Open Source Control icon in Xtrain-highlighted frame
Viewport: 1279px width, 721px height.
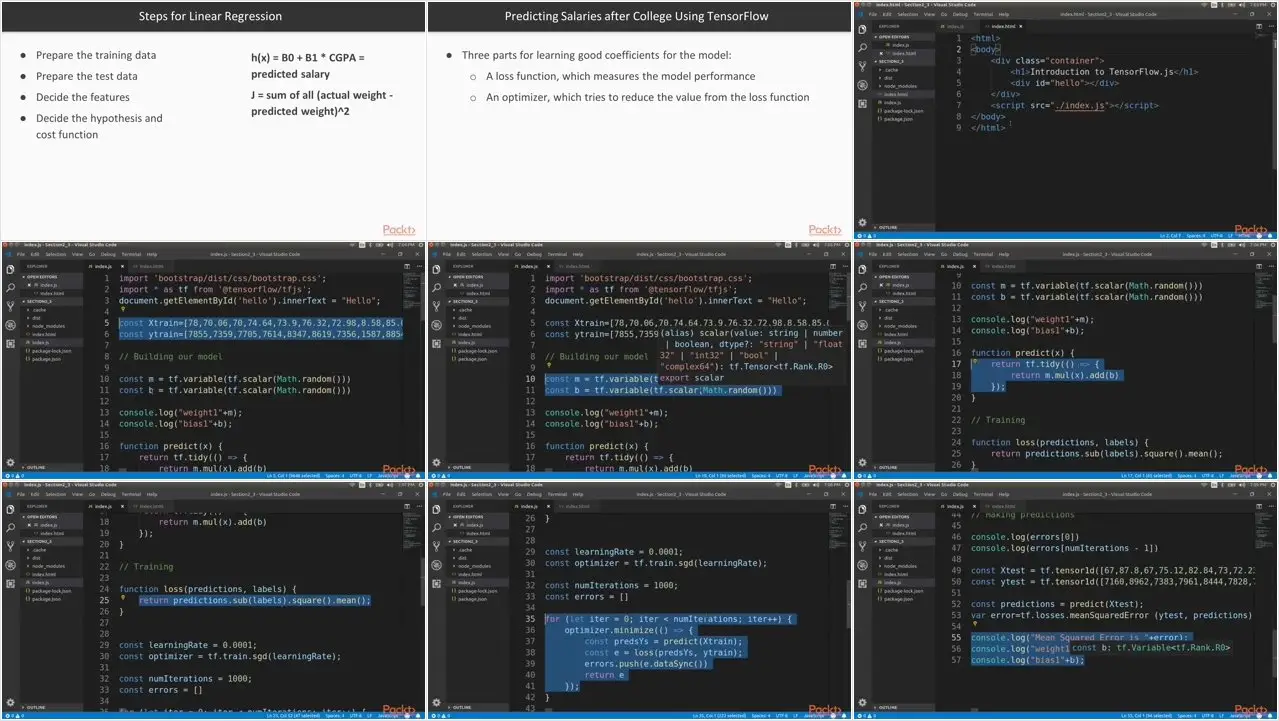click(x=10, y=307)
